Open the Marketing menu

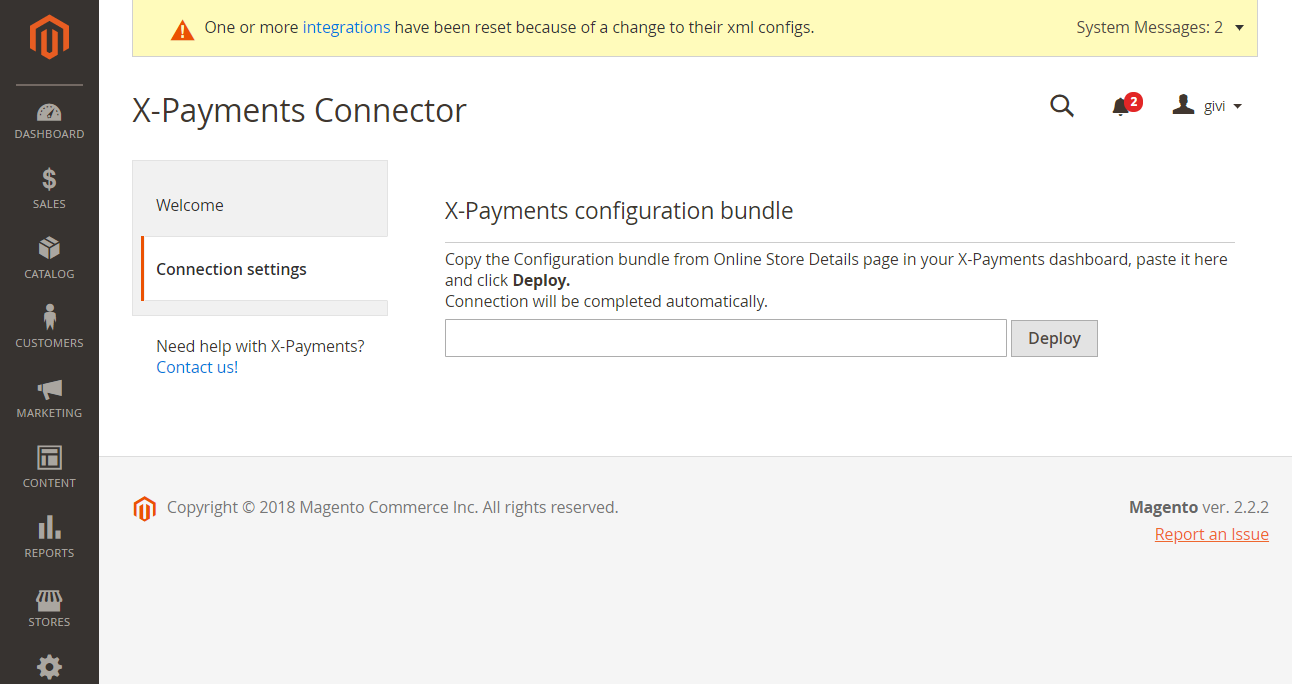click(49, 398)
